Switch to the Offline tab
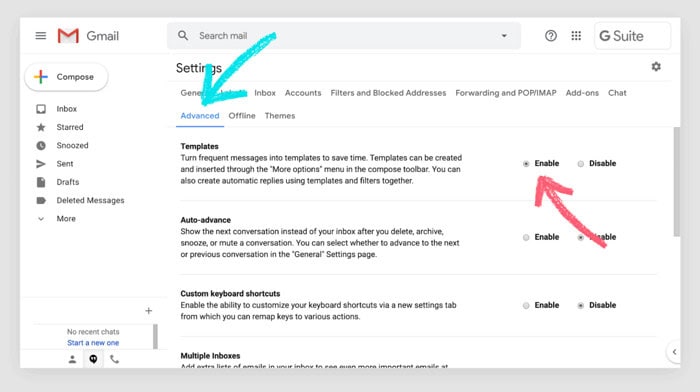Image resolution: width=700 pixels, height=392 pixels. [242, 116]
